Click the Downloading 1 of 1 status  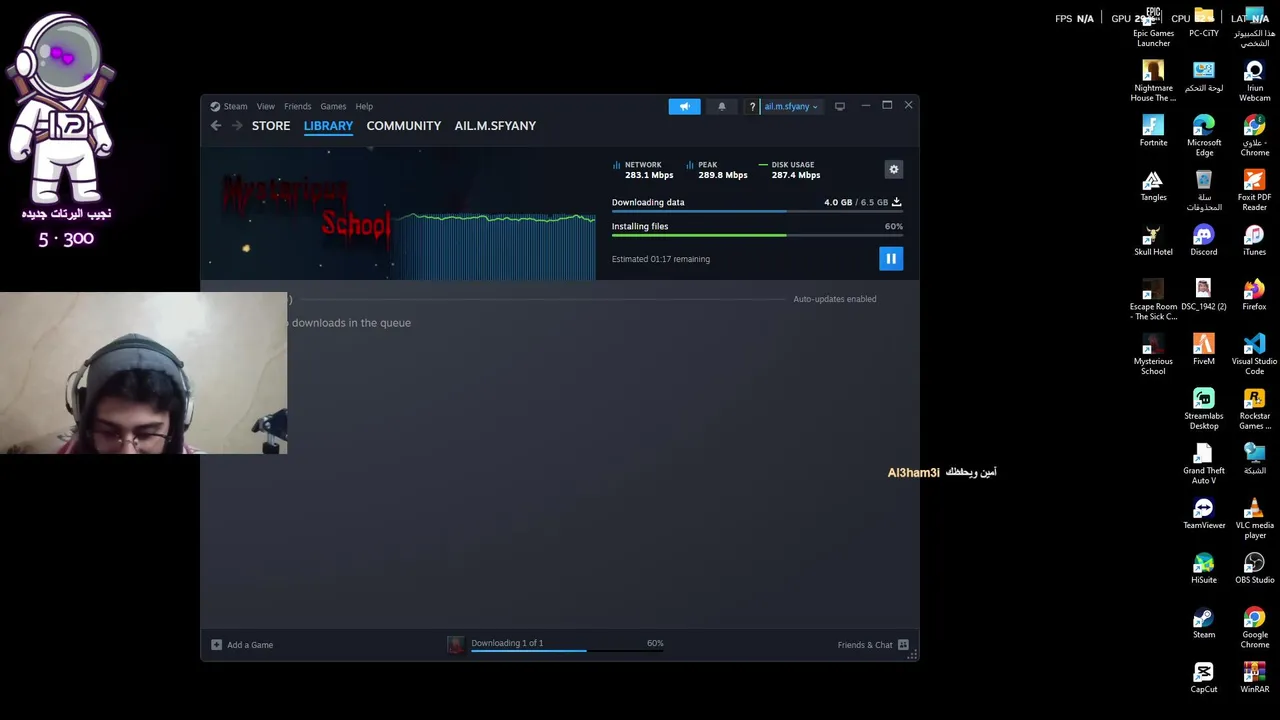507,643
